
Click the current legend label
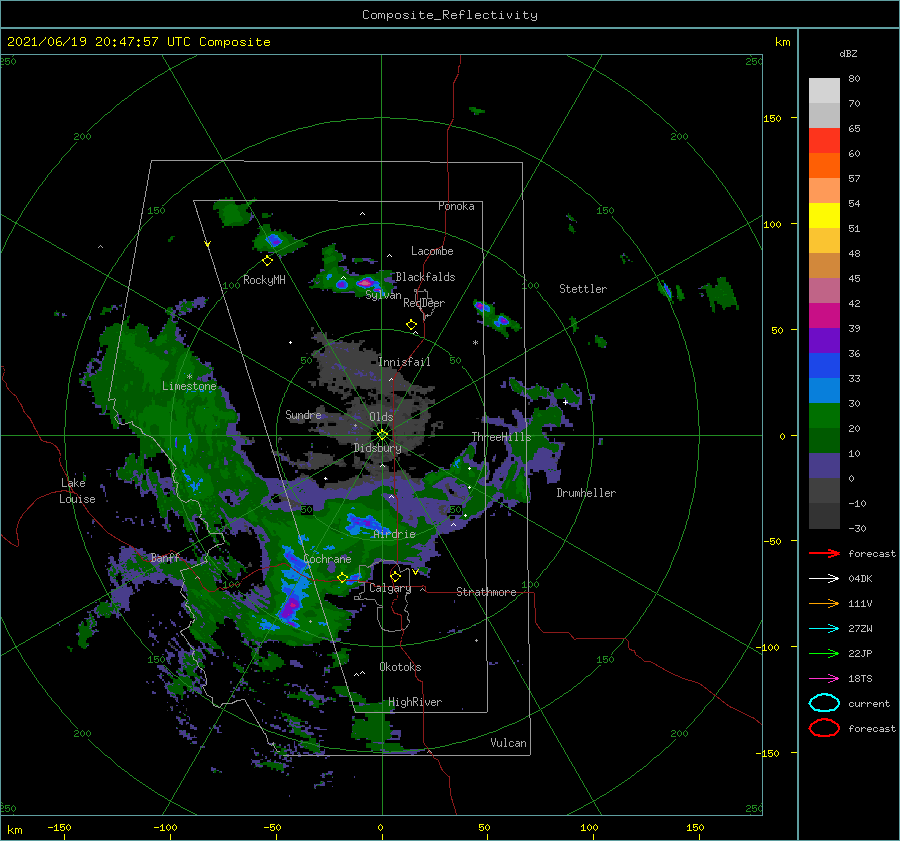869,703
